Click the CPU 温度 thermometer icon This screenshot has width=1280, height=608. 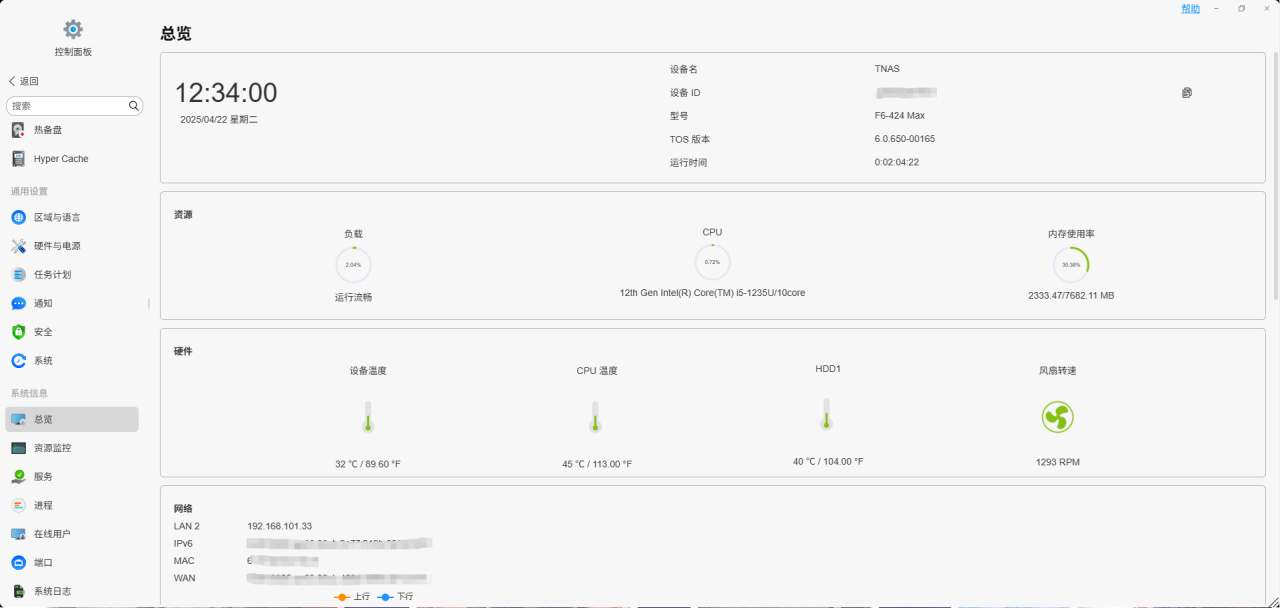595,416
